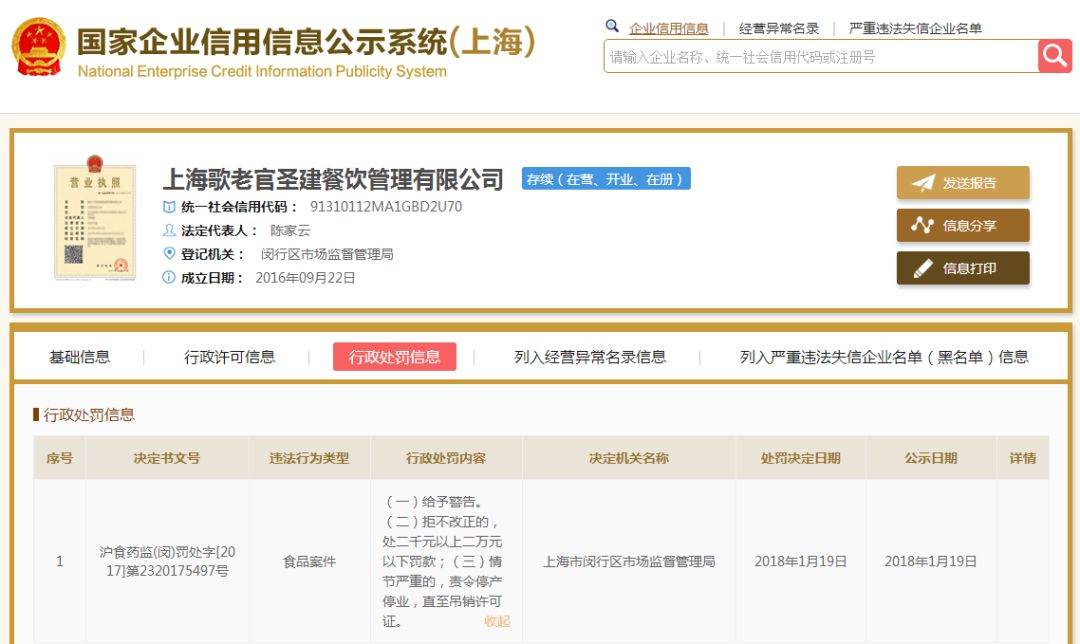Click the 违法行为类型 column header
1080x644 pixels.
coord(309,458)
